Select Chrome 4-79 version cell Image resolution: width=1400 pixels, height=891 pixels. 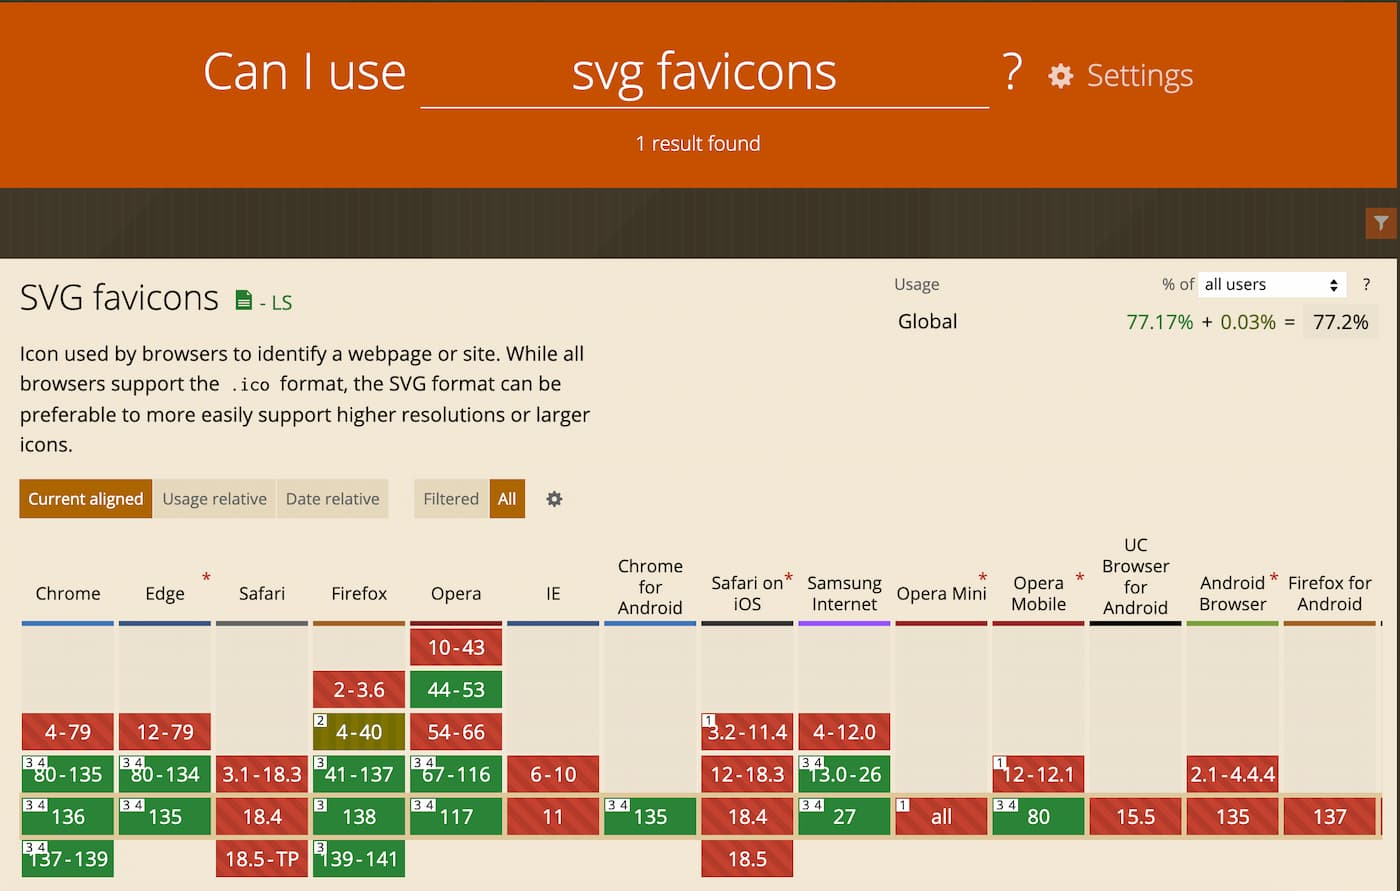pyautogui.click(x=68, y=732)
